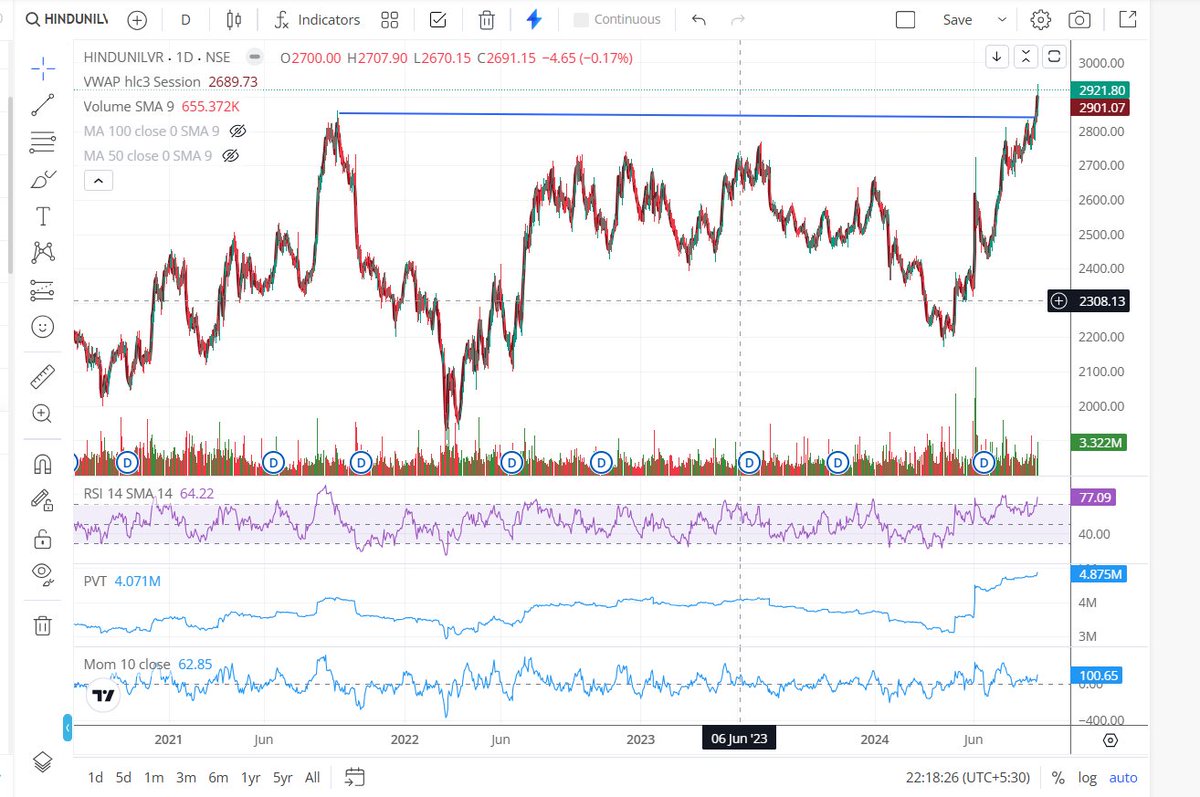Click the alert checkbox toolbar icon
The image size is (1200, 797).
click(x=437, y=20)
